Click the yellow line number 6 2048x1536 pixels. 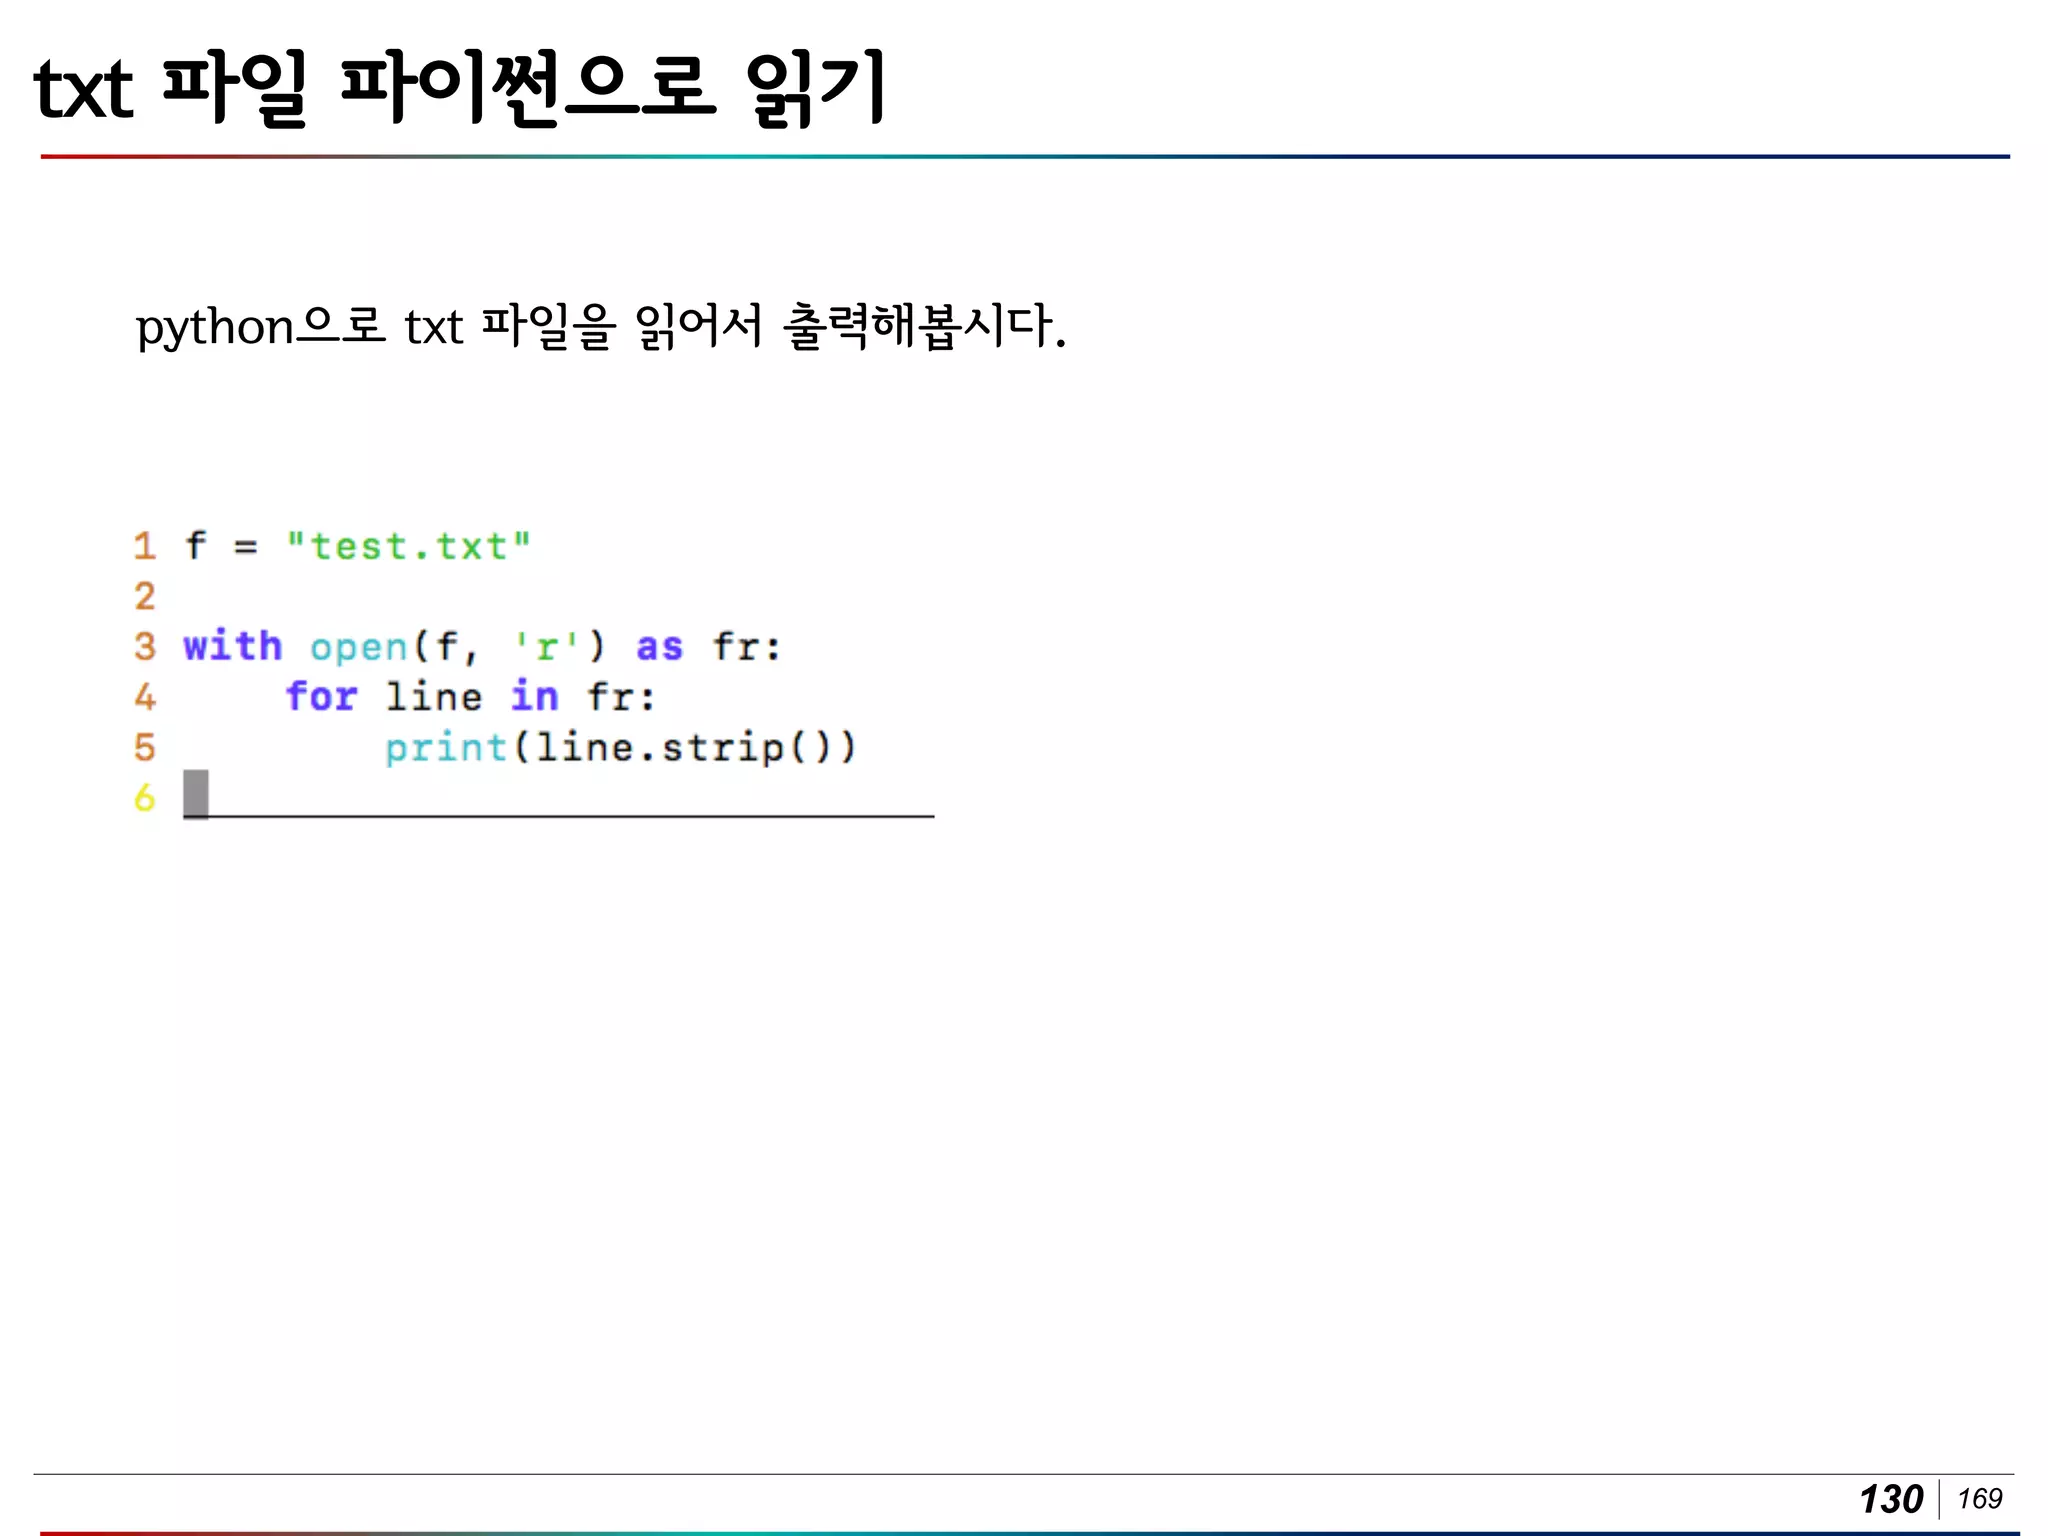(145, 798)
